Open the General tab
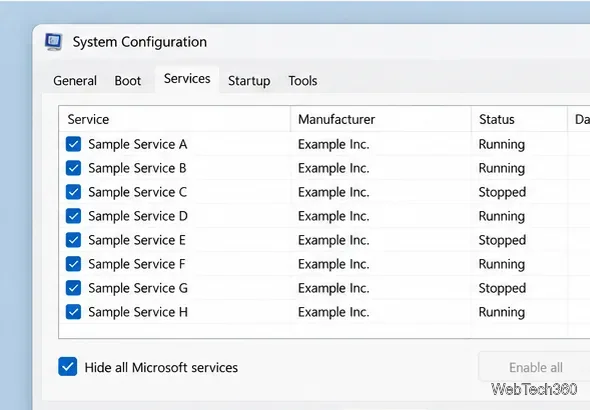This screenshot has height=410, width=590. [75, 80]
